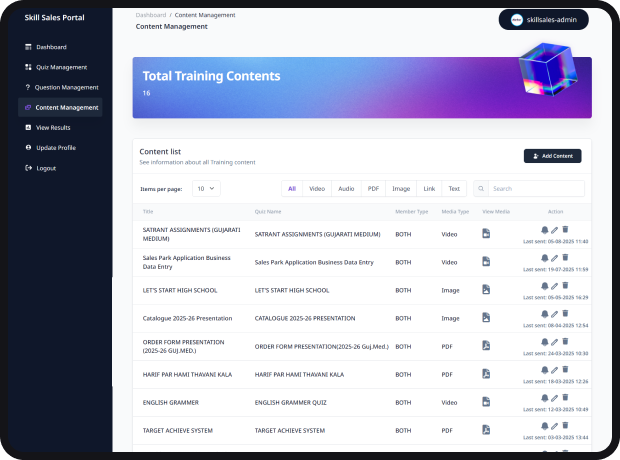Screen dimensions: 620x460
Task: Click the Dashboard breadcrumb link
Action: click(x=151, y=15)
